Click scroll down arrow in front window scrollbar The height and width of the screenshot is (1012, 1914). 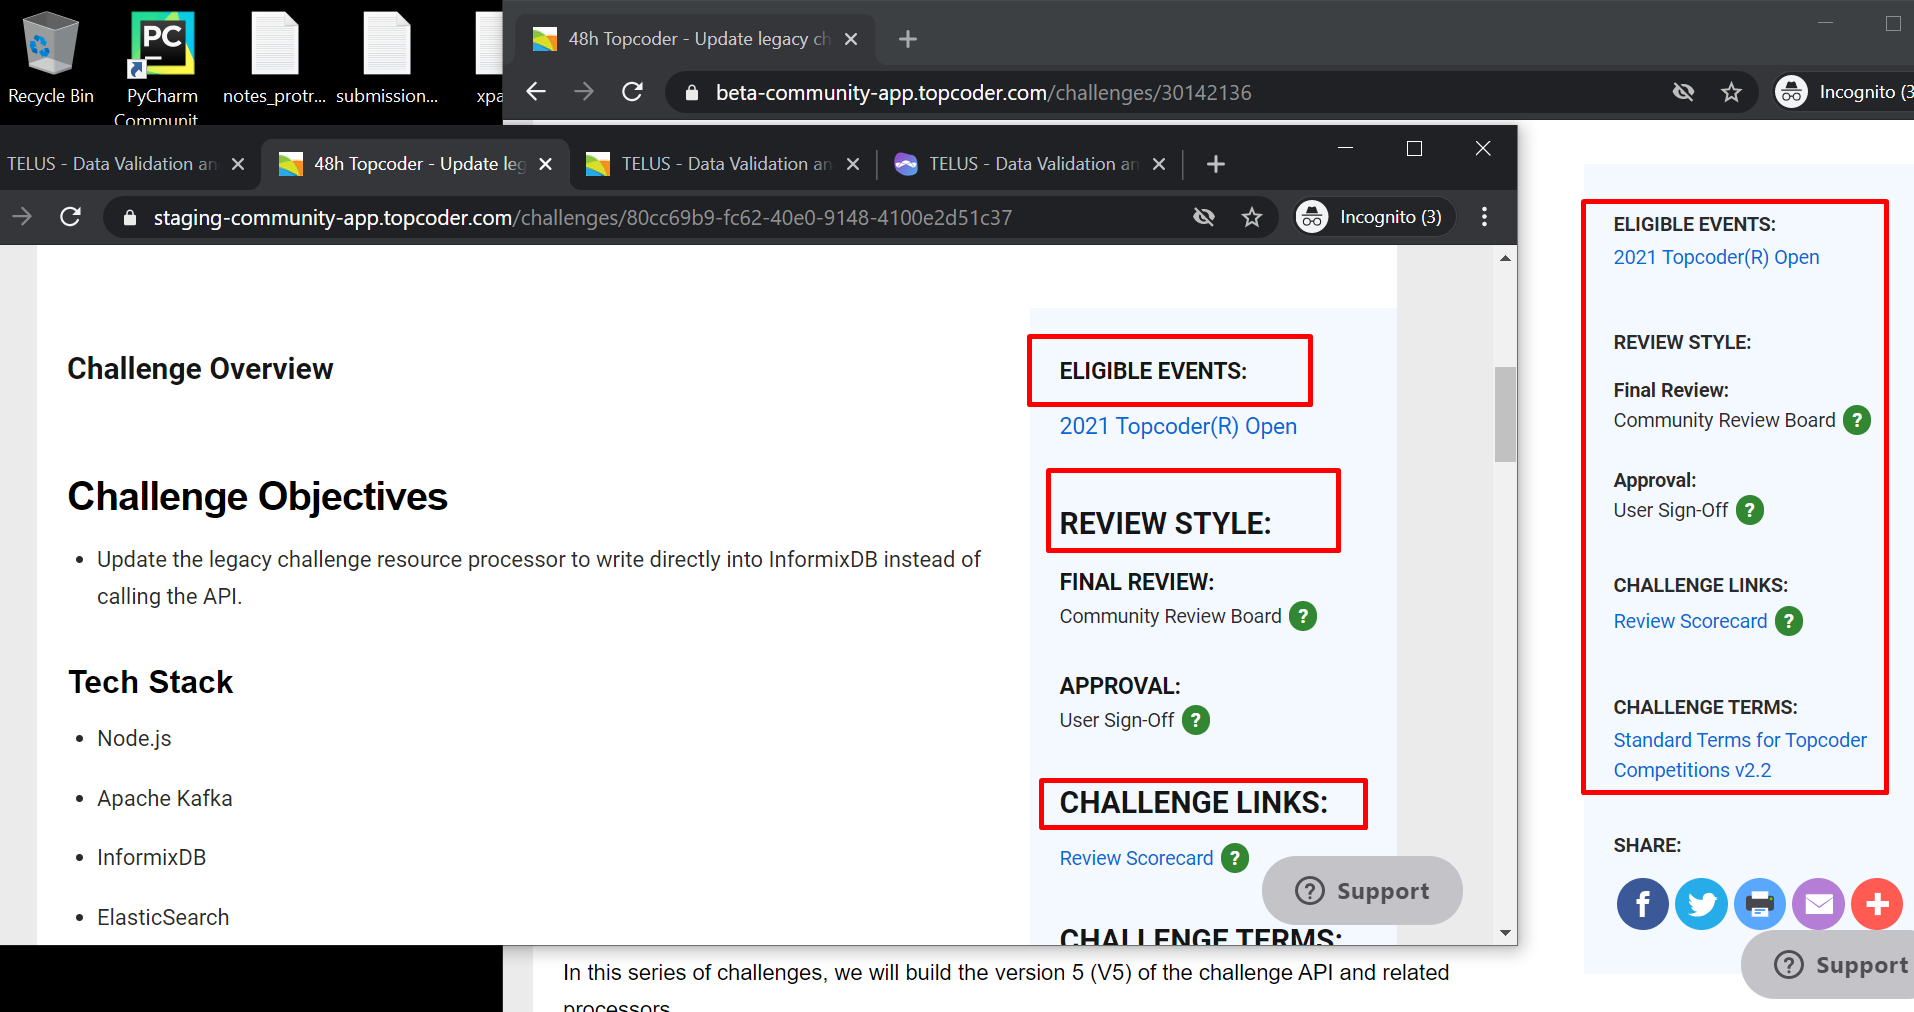coord(1505,933)
